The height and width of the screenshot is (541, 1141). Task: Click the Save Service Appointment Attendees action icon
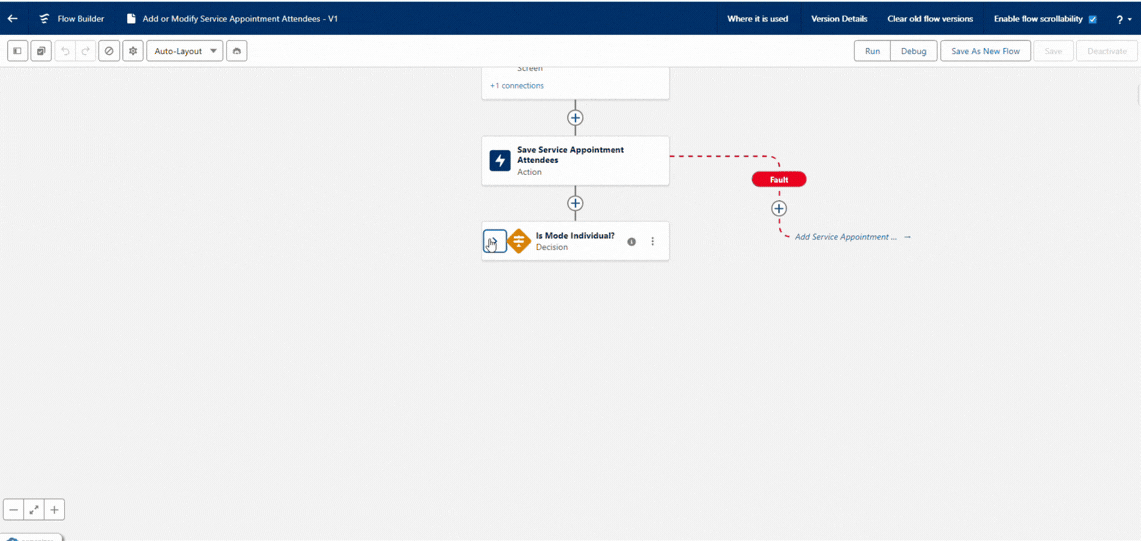tap(500, 160)
